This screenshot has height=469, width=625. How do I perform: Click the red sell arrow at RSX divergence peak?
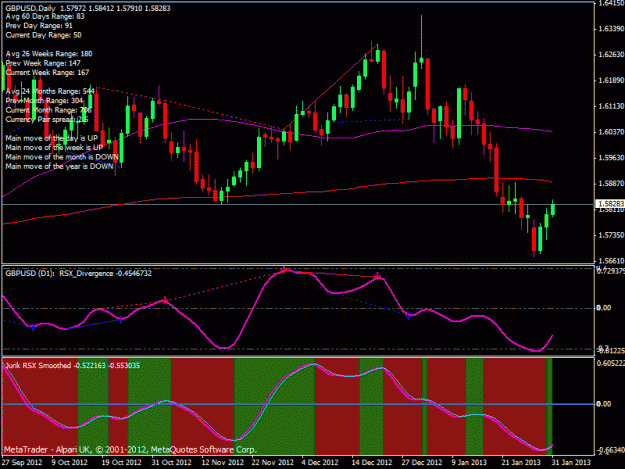pos(283,270)
